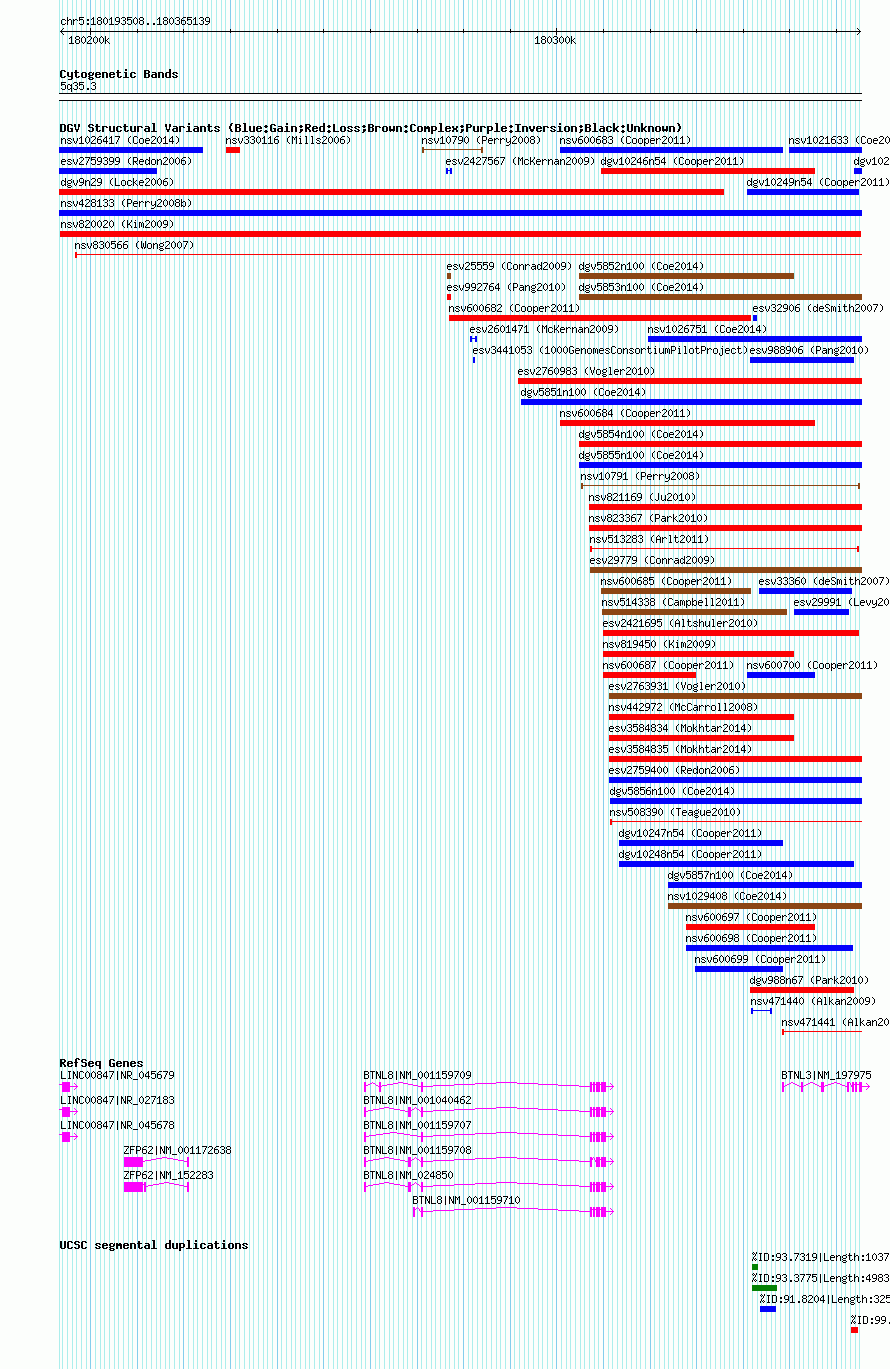Select the esv2759399 (Redon2006) label
The height and width of the screenshot is (1369, 890).
tap(125, 161)
